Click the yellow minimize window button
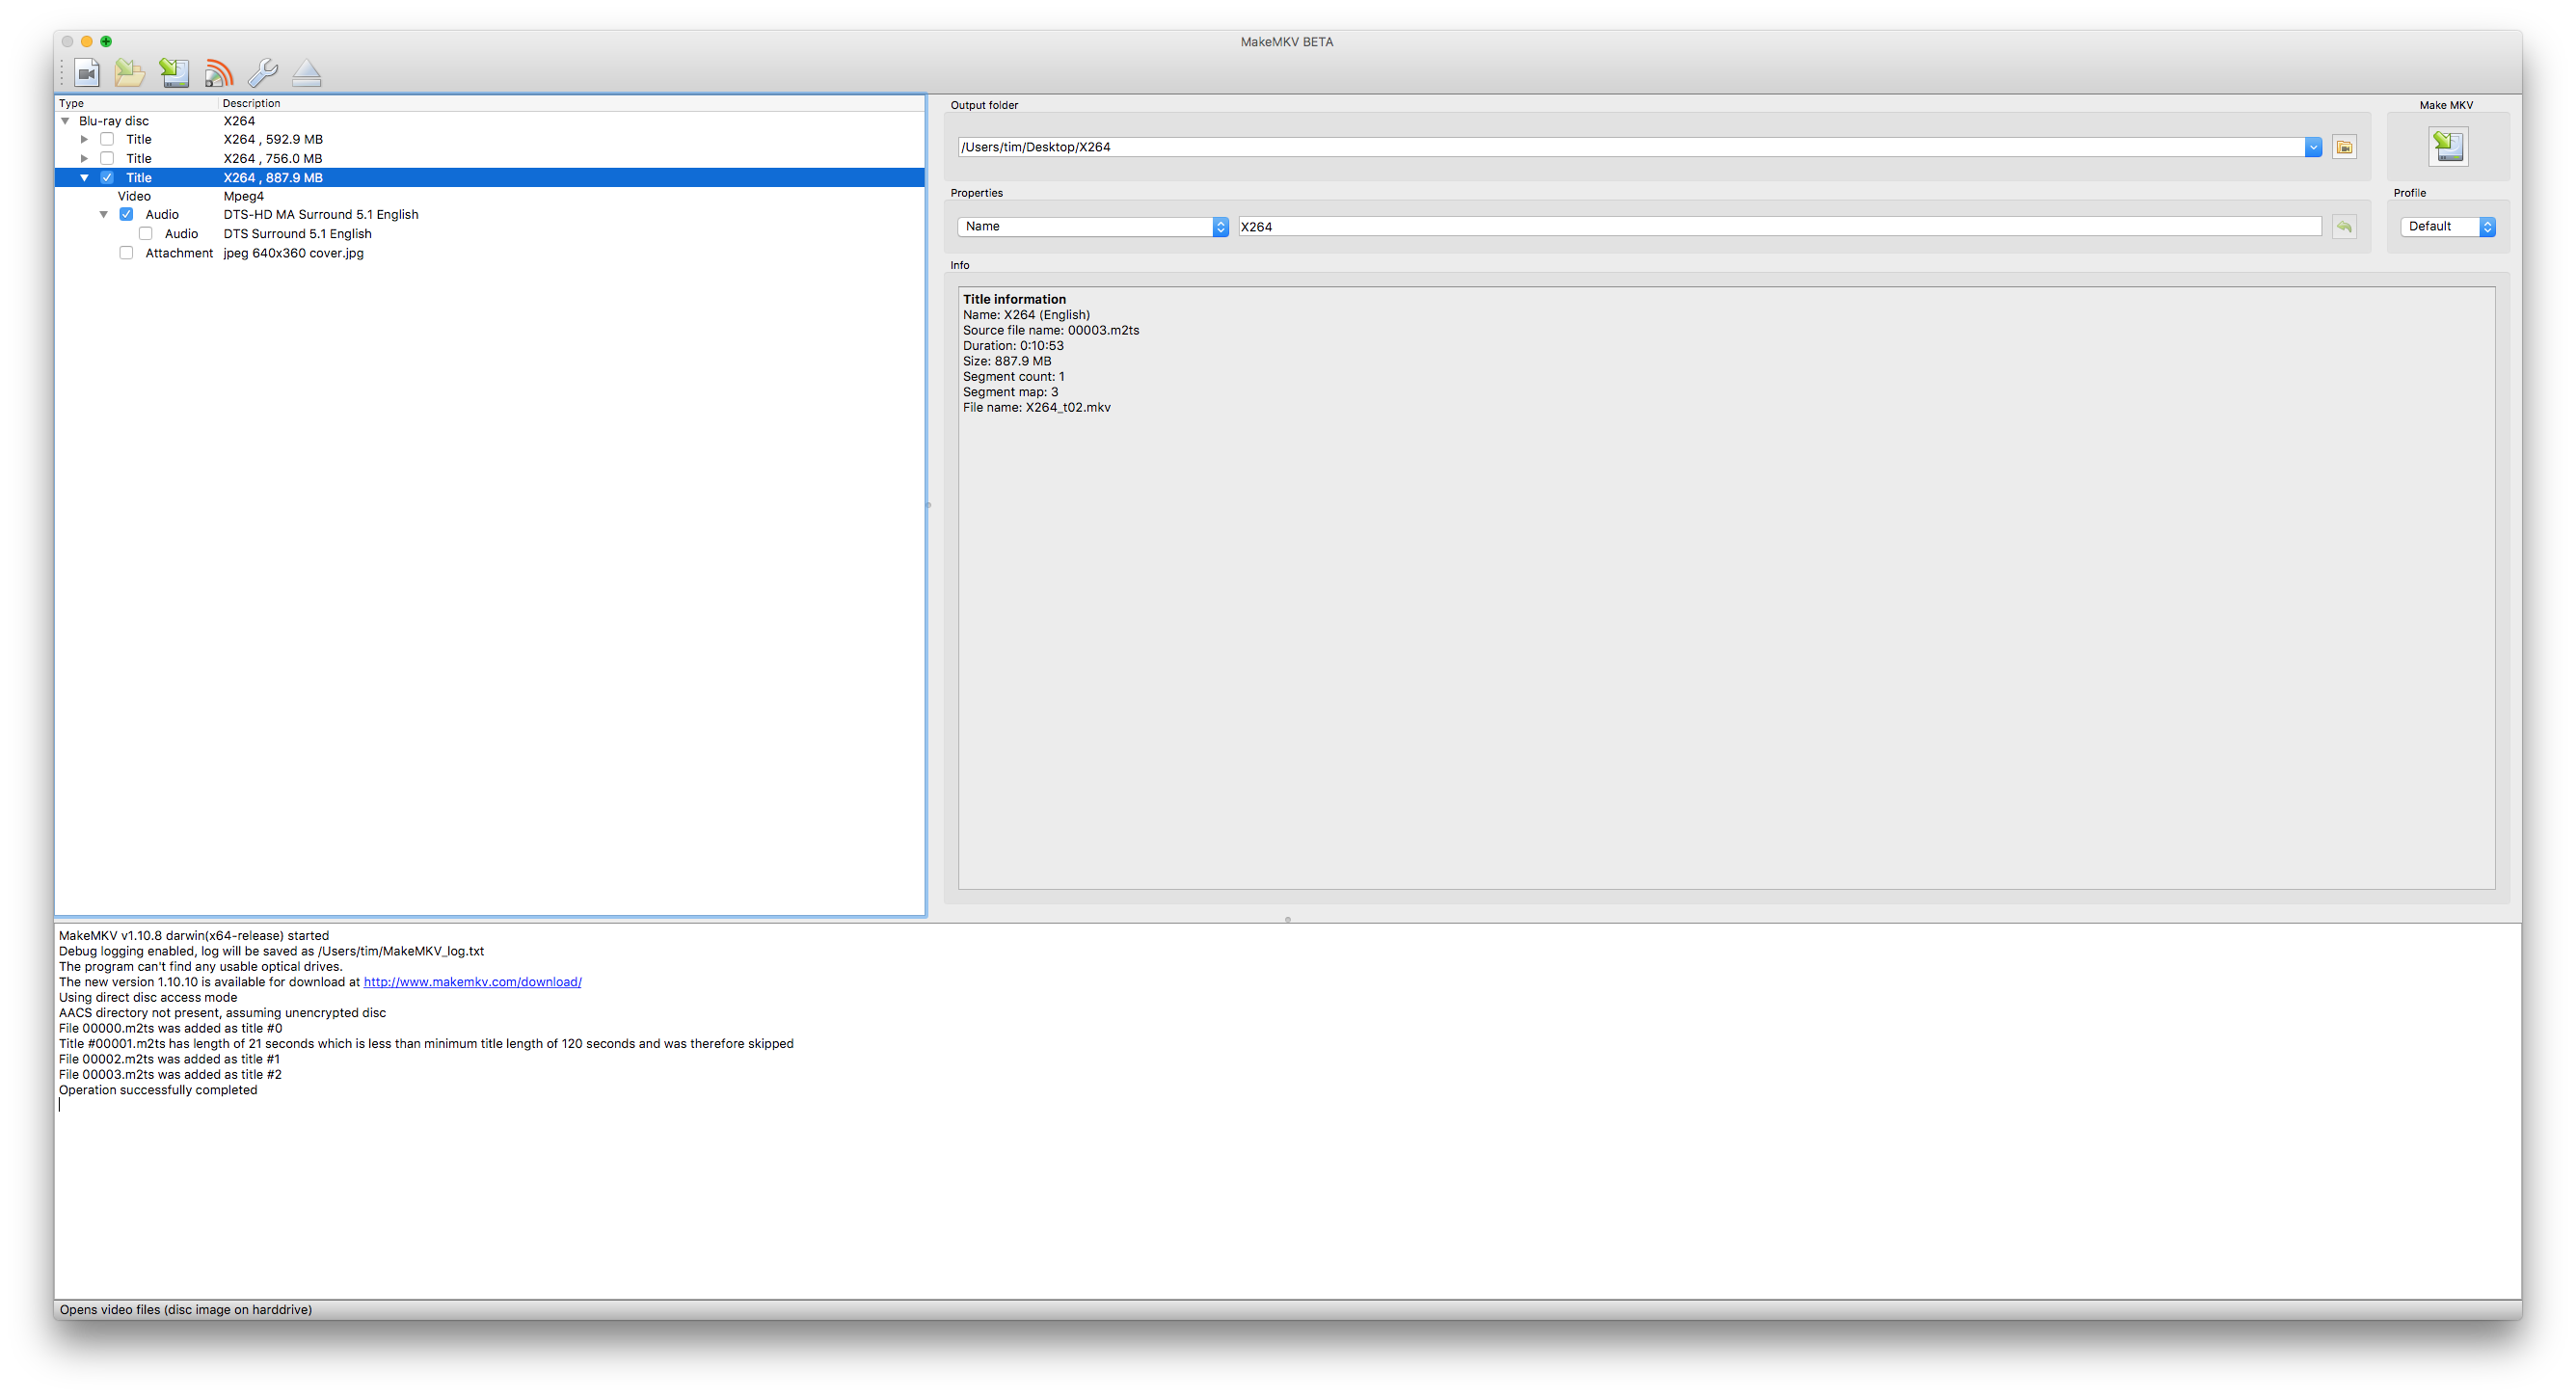The width and height of the screenshot is (2576, 1397). pyautogui.click(x=87, y=41)
